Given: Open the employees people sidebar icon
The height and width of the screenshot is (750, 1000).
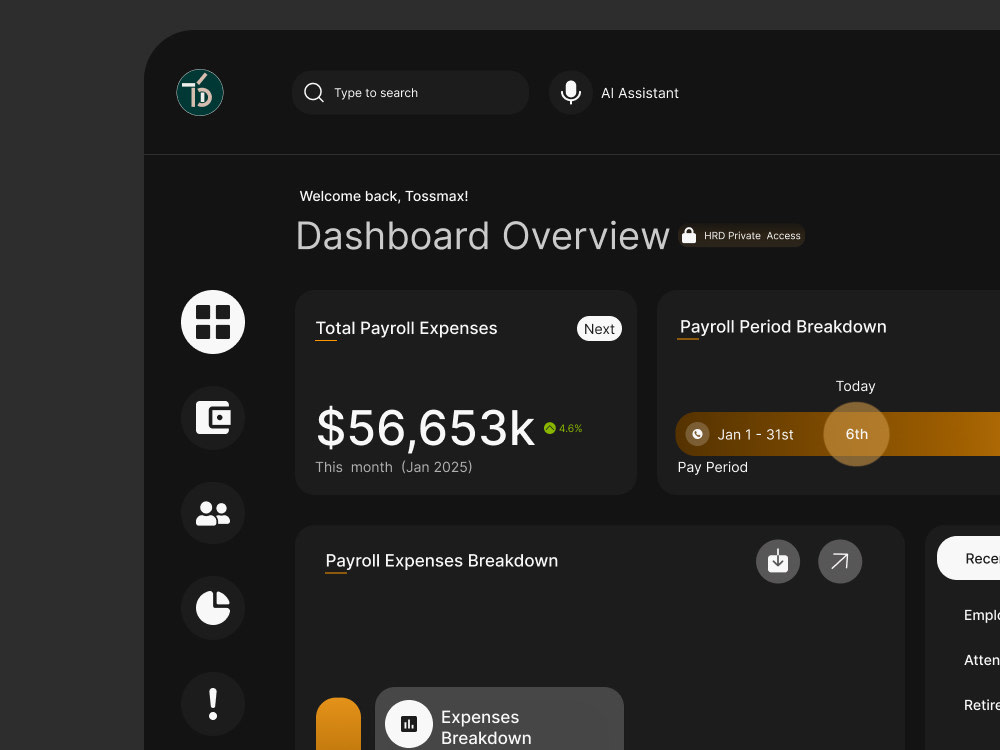Looking at the screenshot, I should (213, 513).
